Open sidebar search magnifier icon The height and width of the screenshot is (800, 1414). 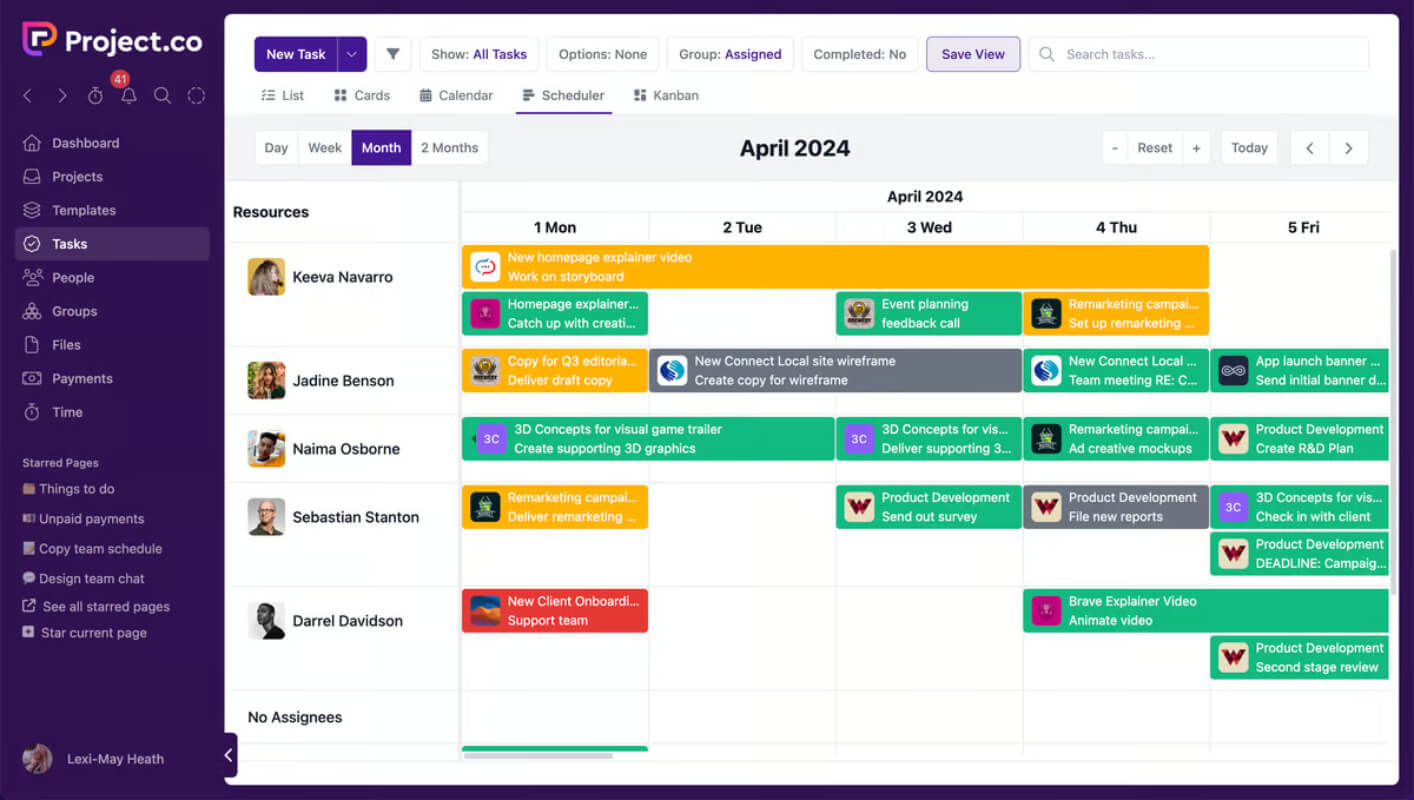[x=162, y=96]
